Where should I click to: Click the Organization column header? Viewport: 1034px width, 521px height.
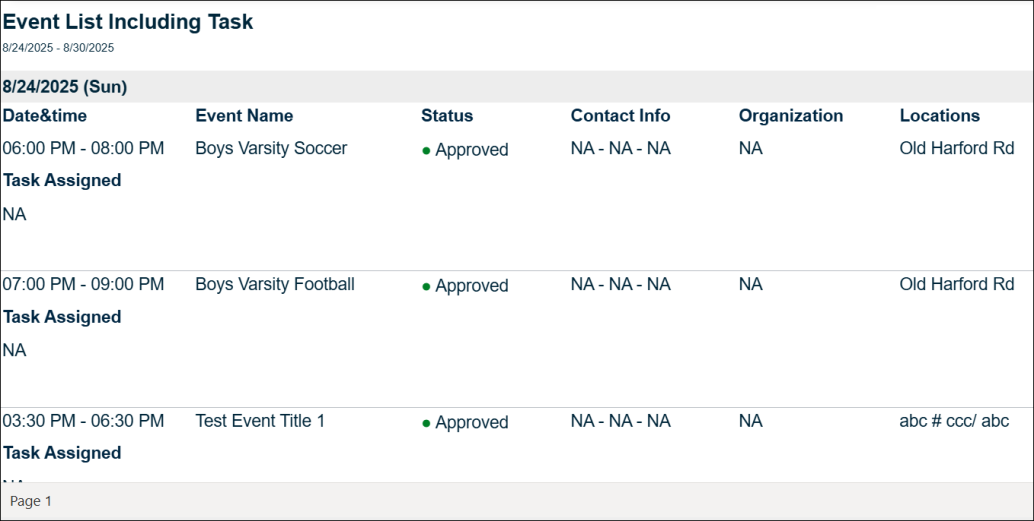791,115
